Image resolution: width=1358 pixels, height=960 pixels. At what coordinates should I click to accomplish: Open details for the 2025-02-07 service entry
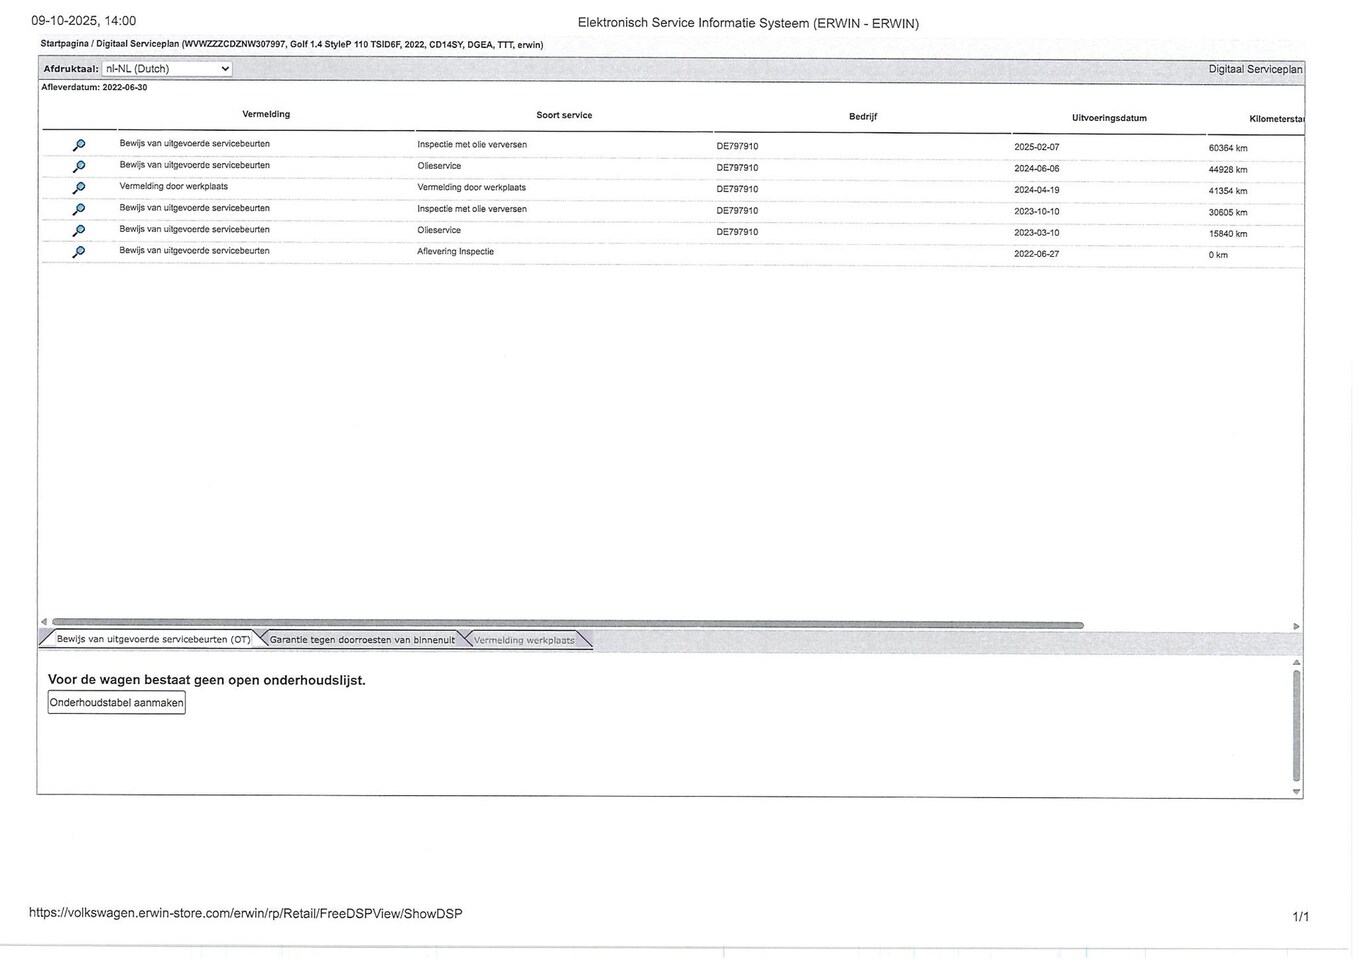coord(79,145)
